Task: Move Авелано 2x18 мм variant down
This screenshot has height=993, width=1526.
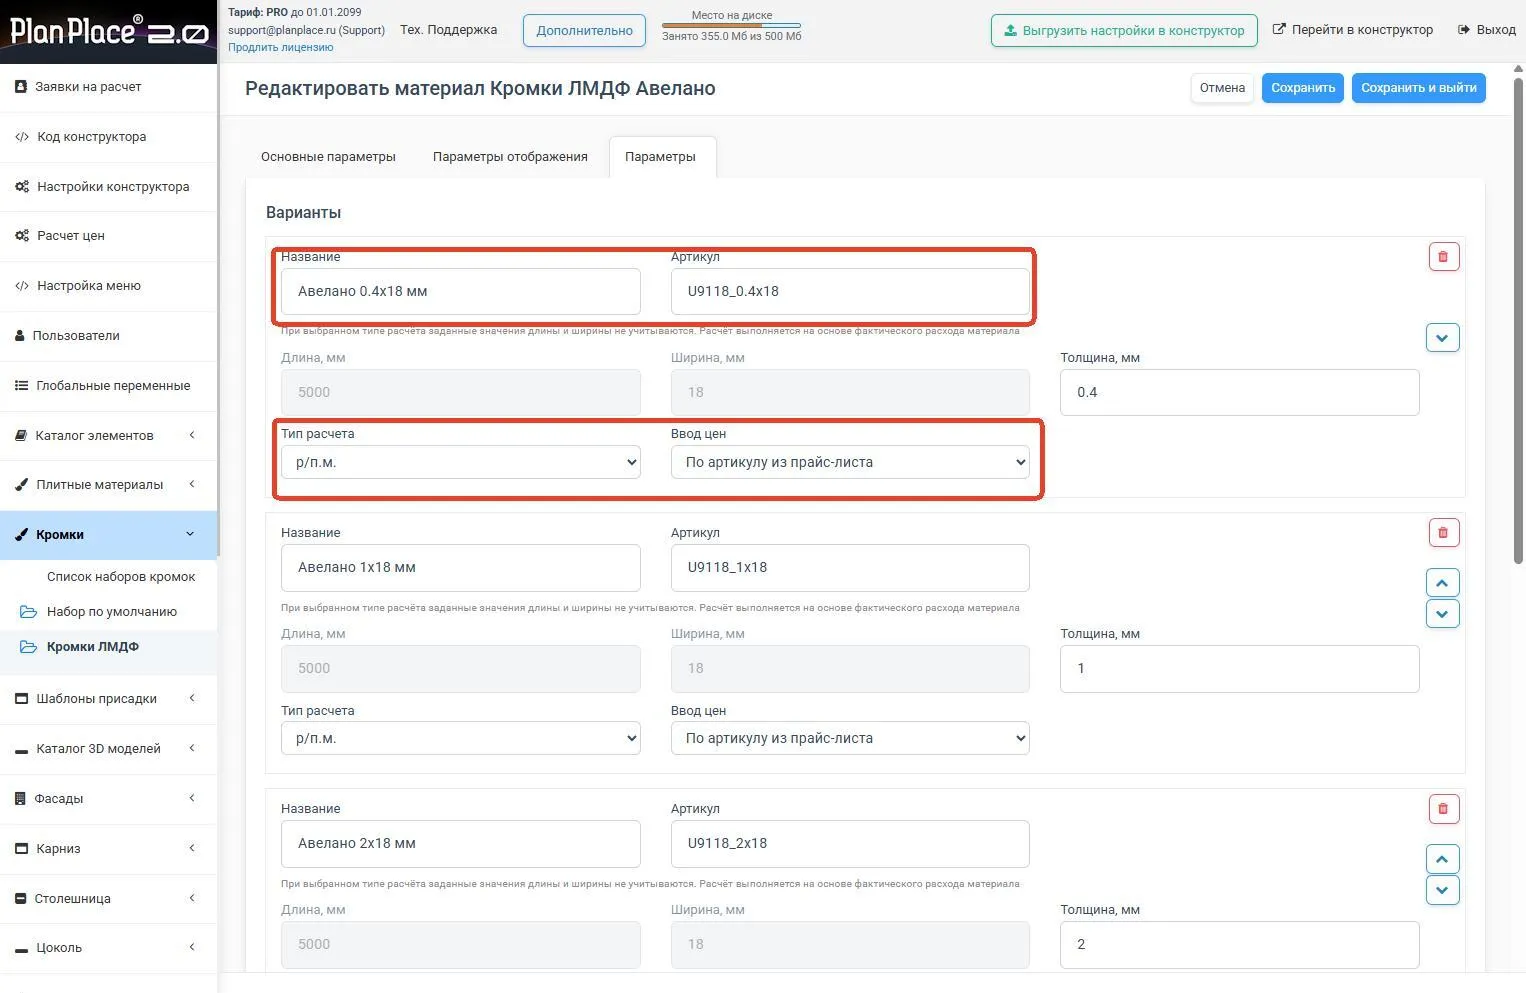Action: click(1442, 890)
